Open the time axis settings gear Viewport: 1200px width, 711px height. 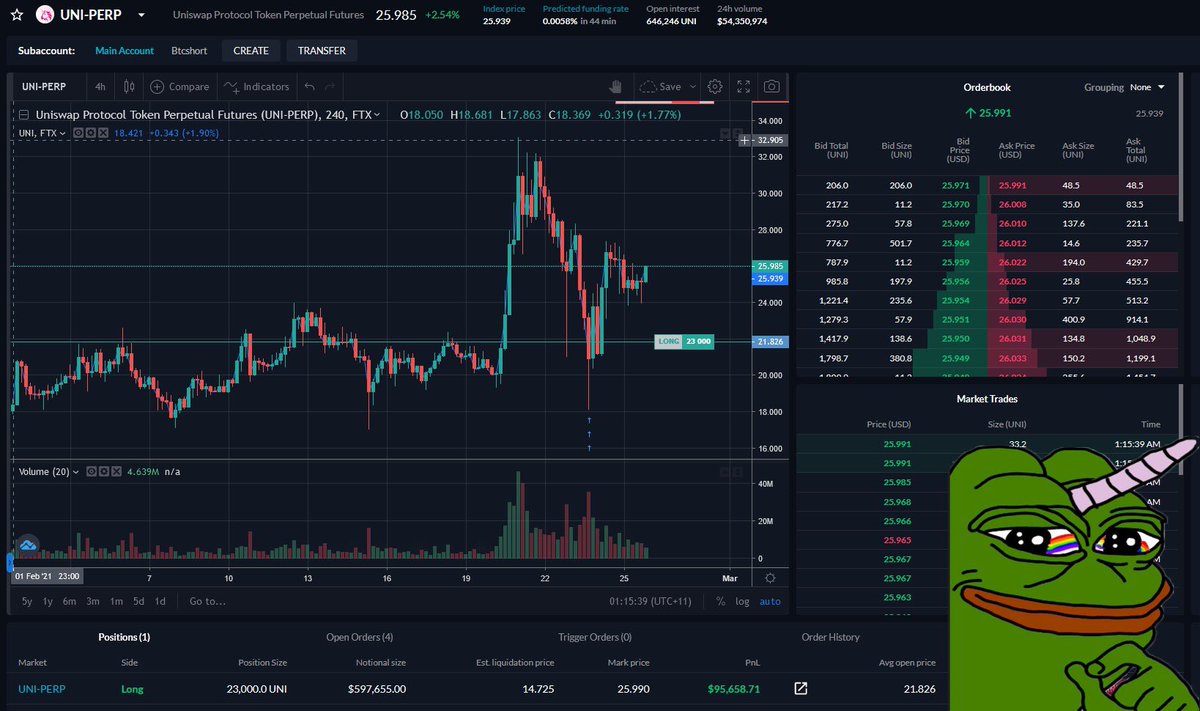pos(769,578)
